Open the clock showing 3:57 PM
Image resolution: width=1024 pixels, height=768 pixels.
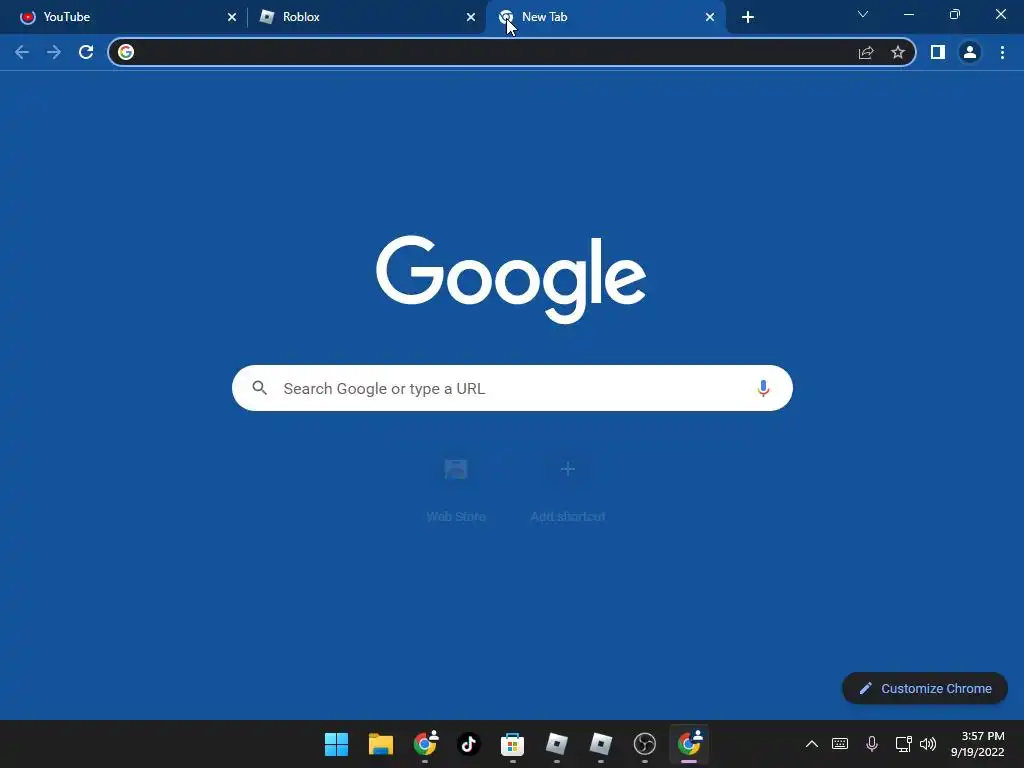click(977, 744)
